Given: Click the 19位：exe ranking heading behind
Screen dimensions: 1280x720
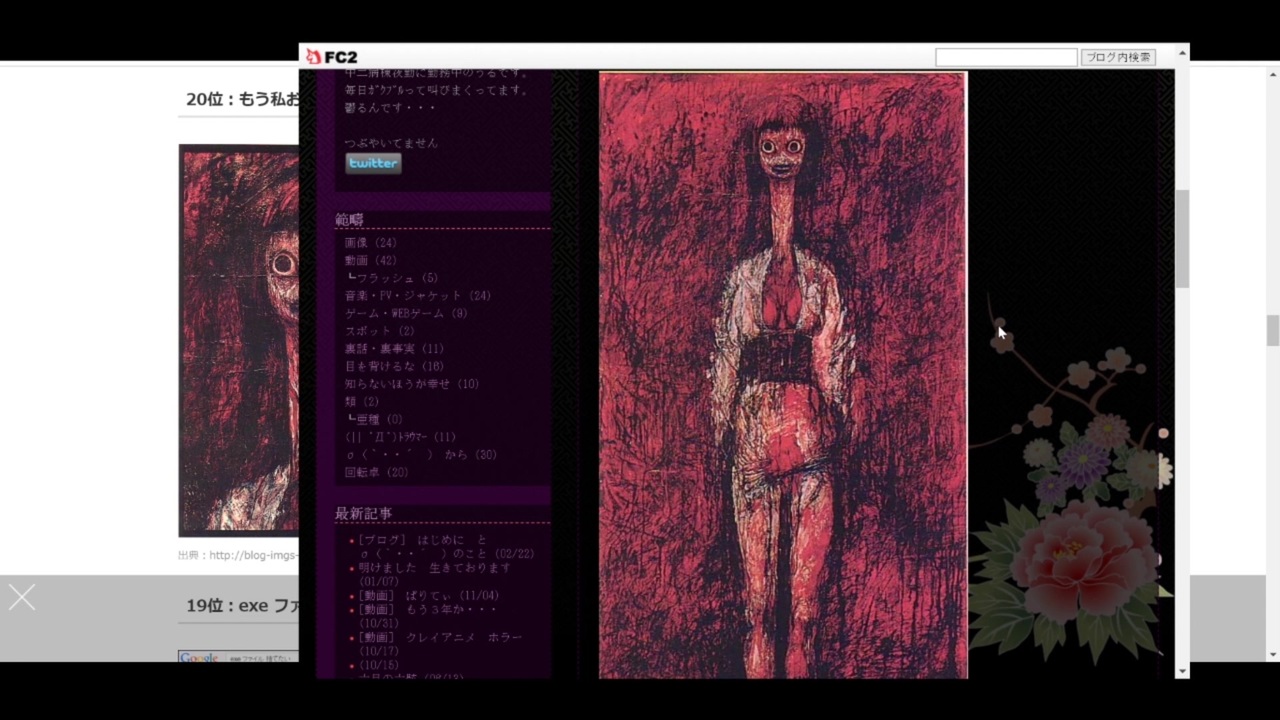Looking at the screenshot, I should (242, 606).
